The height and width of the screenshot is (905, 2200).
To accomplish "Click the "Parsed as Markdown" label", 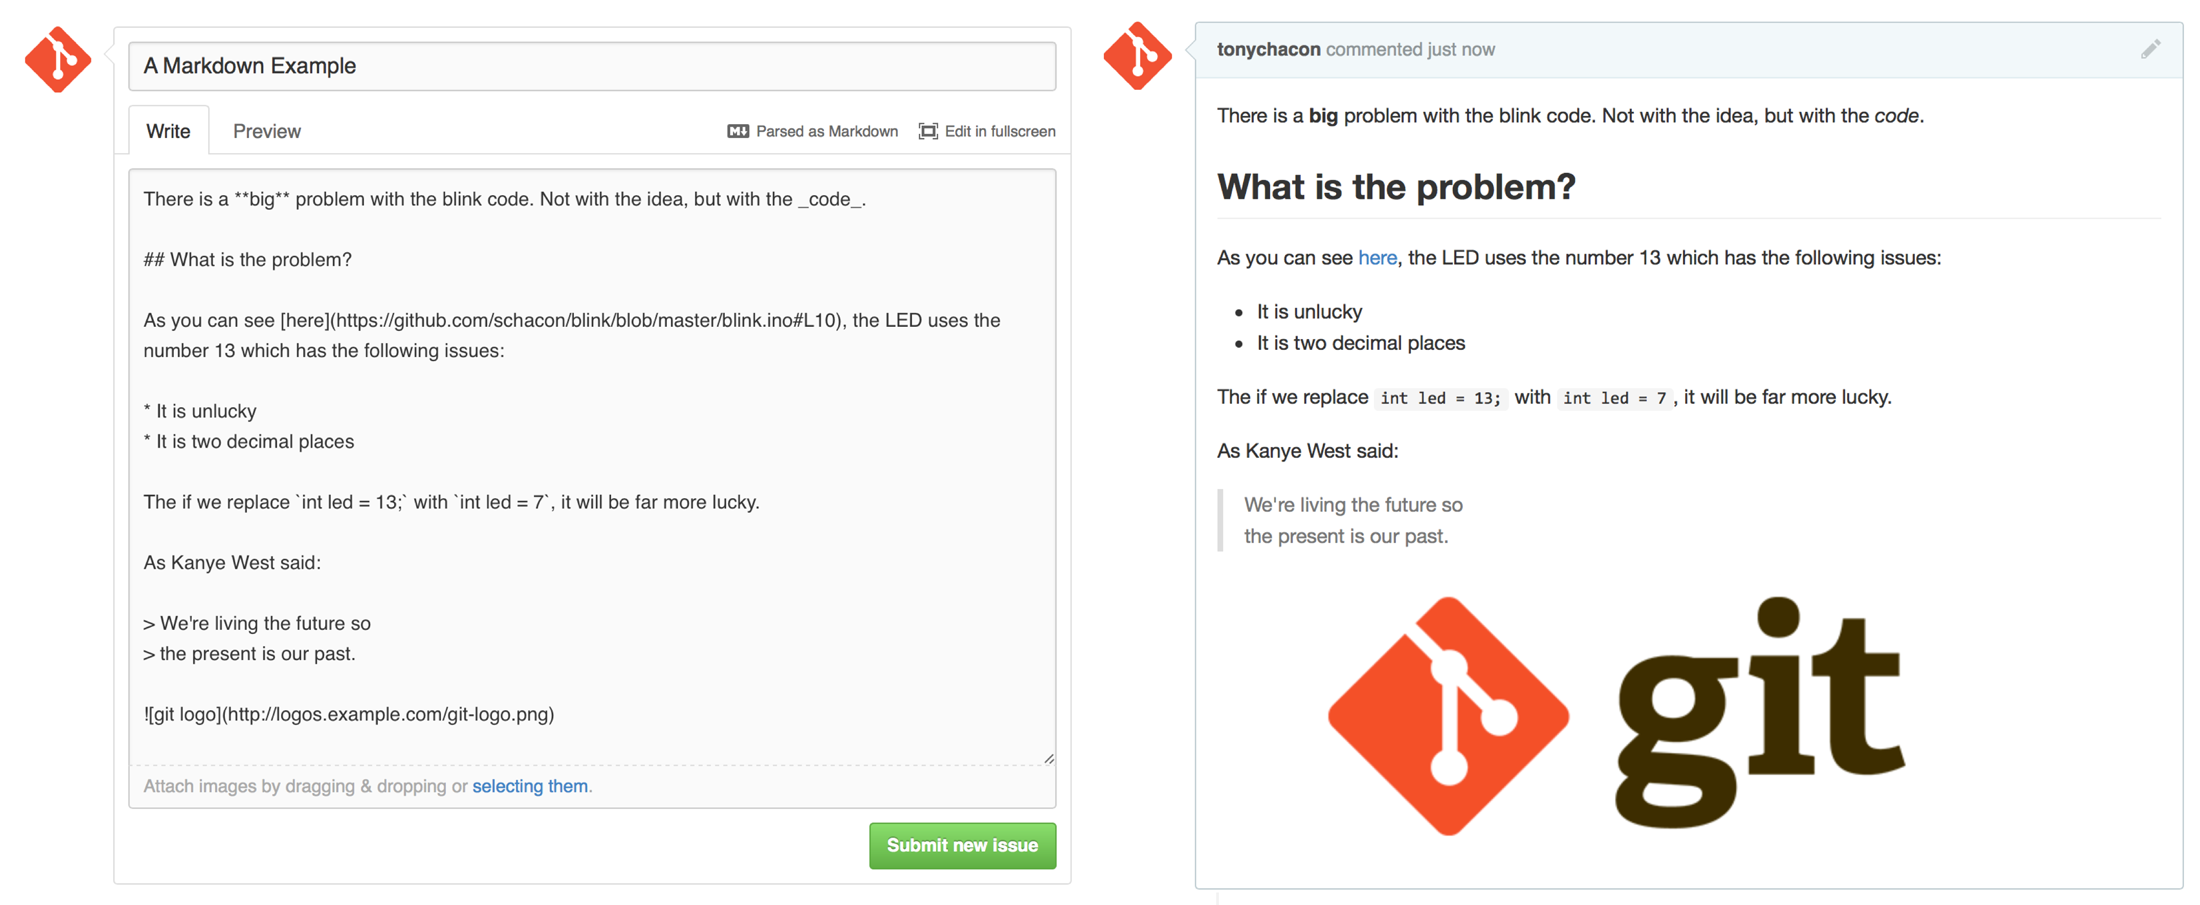I will [x=826, y=131].
